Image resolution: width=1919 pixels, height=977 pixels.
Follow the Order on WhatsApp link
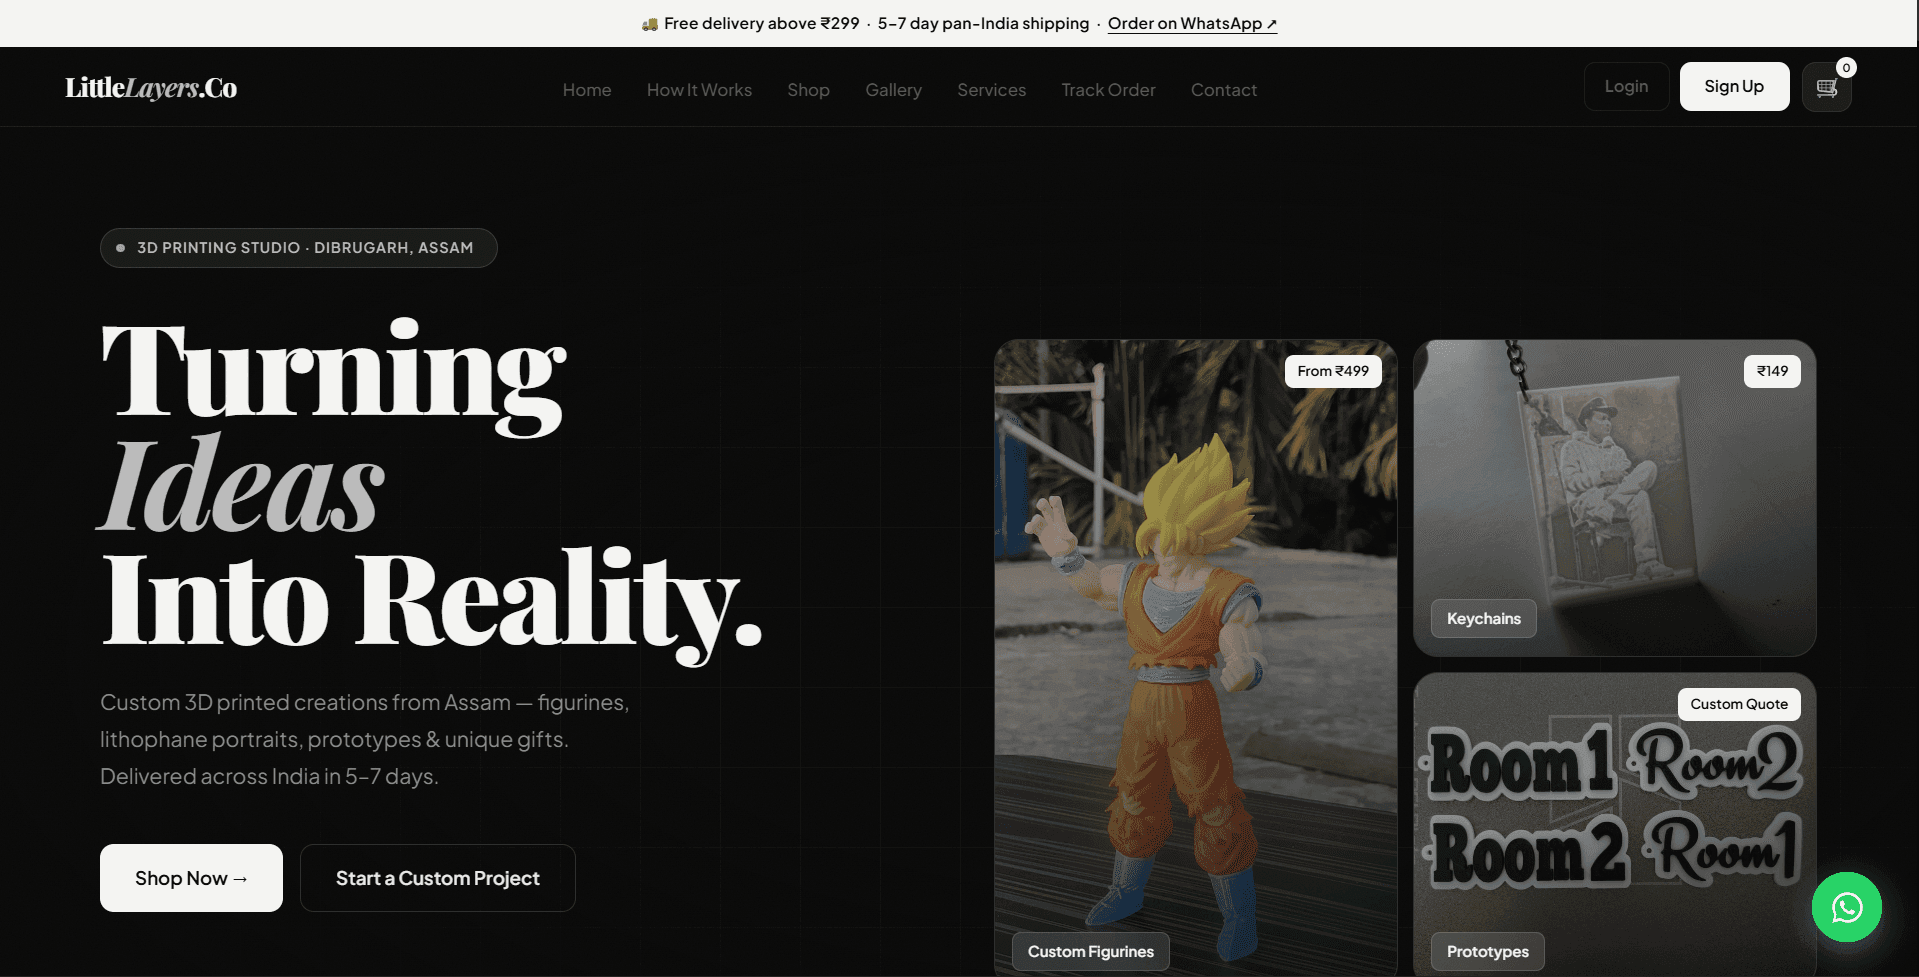coord(1192,23)
